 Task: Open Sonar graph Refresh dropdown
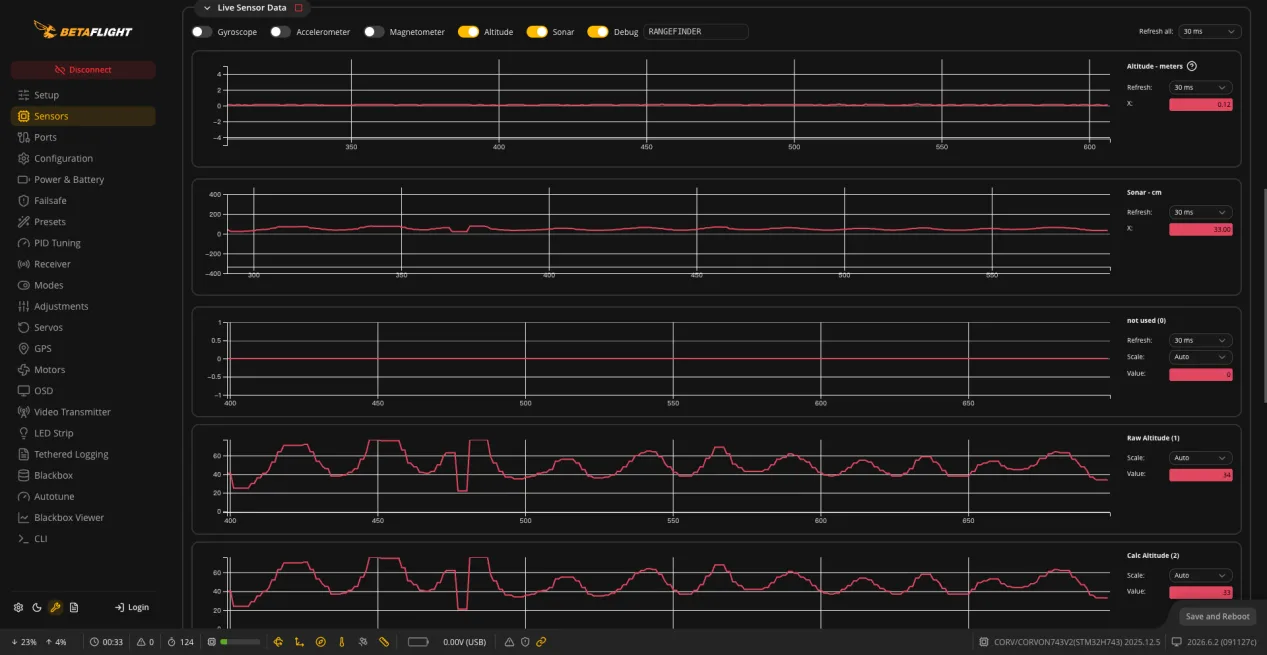point(1201,212)
